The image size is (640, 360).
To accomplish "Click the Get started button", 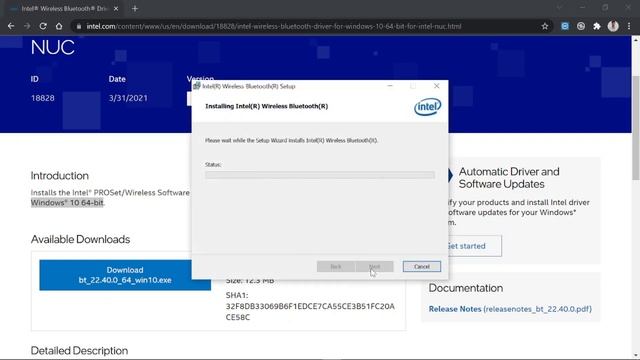I will [x=475, y=246].
